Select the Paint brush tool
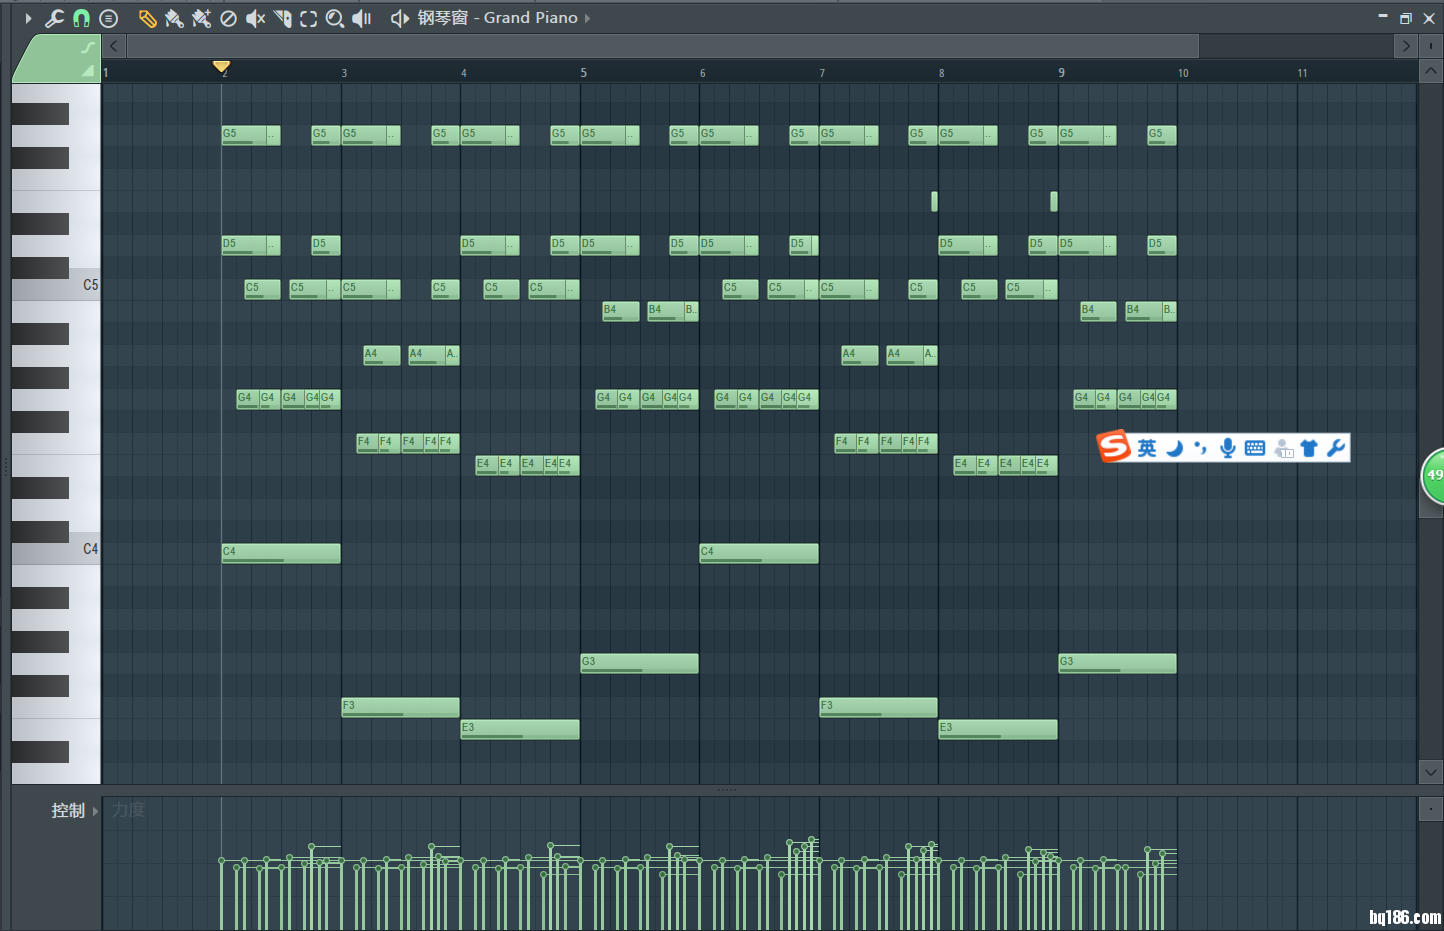This screenshot has height=931, width=1444. pyautogui.click(x=174, y=18)
